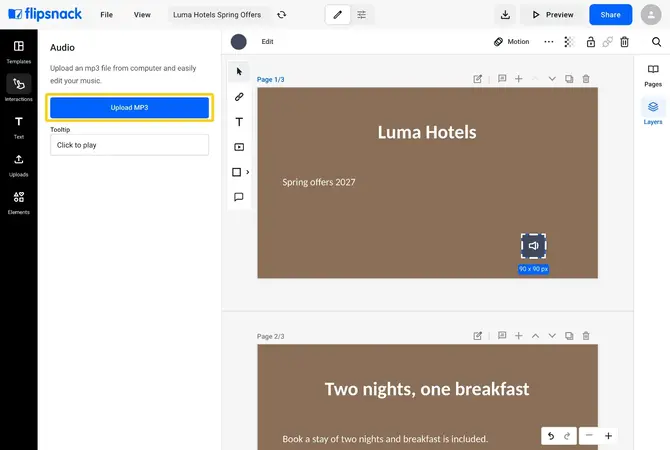Add a note to Page 2
The width and height of the screenshot is (670, 450).
coord(502,335)
